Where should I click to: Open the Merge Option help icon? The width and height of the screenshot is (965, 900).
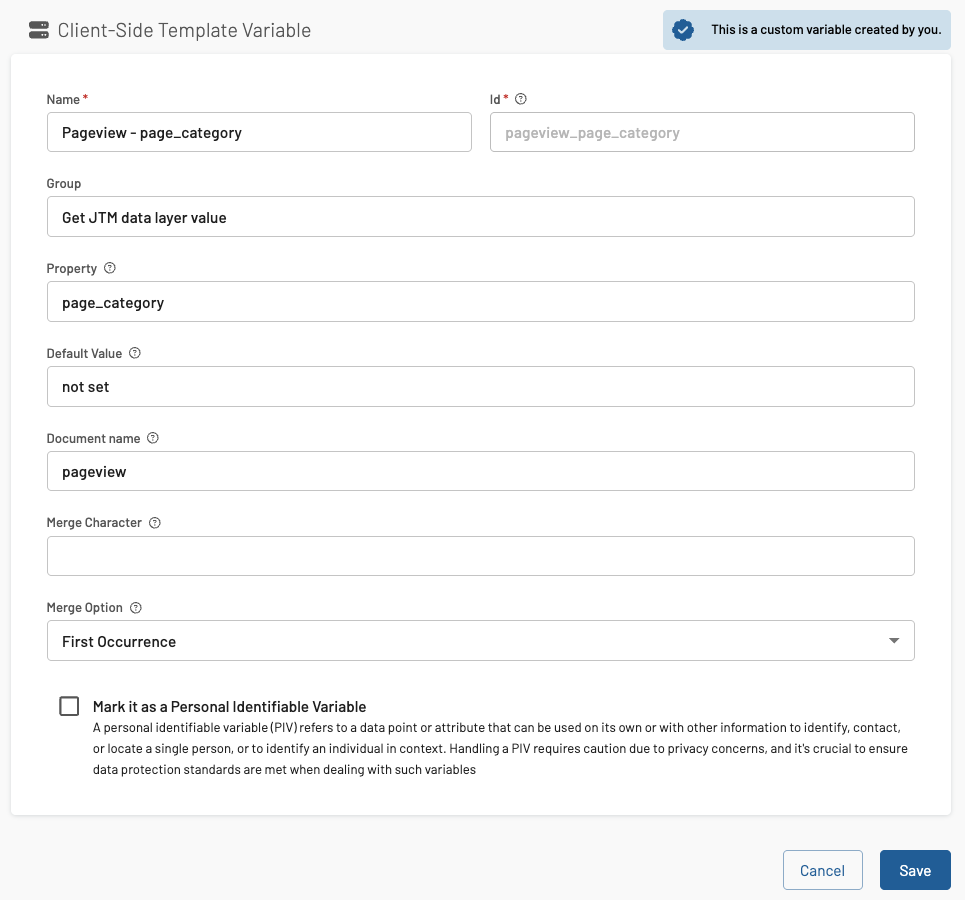(136, 608)
